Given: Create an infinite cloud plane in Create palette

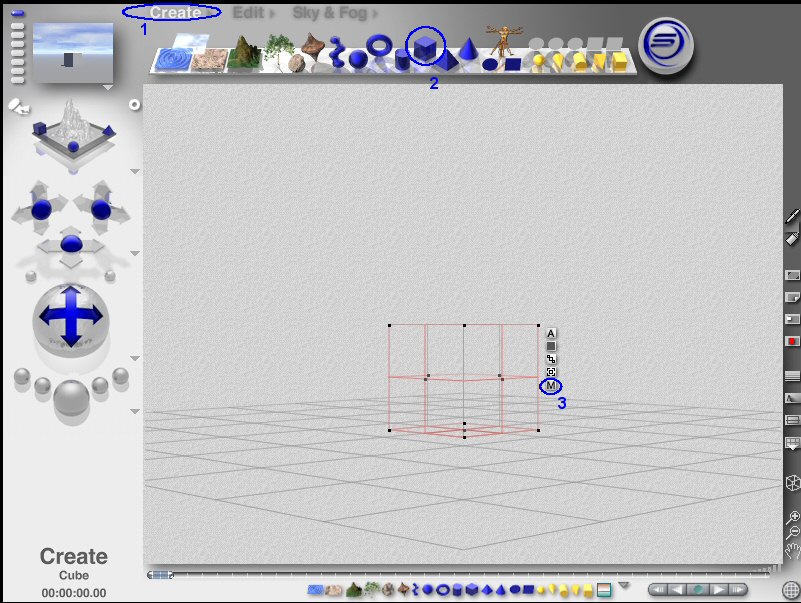Looking at the screenshot, I should (x=191, y=41).
